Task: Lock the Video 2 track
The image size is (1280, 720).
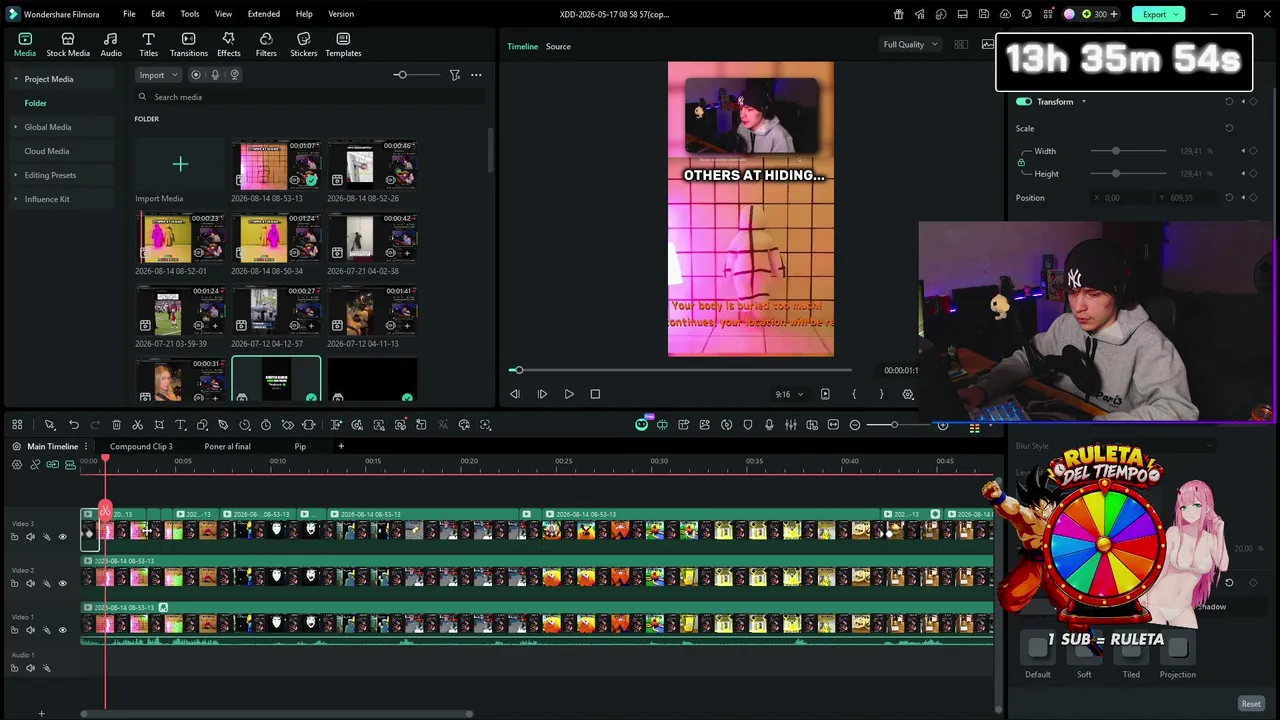Action: pyautogui.click(x=14, y=583)
